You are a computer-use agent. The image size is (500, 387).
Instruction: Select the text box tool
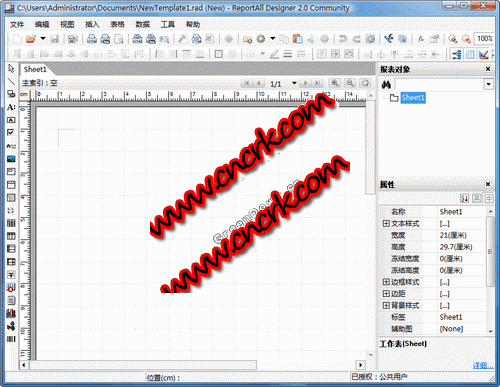[11, 120]
